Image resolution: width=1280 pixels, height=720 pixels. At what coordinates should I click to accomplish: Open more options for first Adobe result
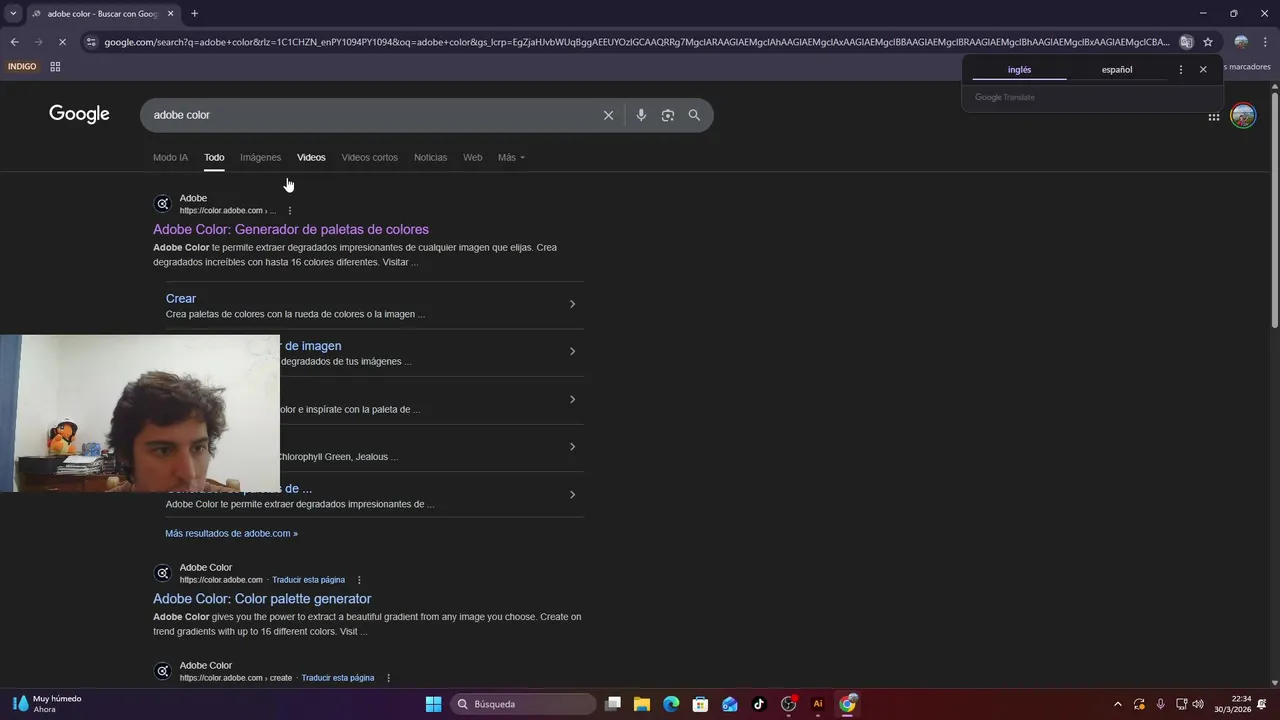pos(290,211)
